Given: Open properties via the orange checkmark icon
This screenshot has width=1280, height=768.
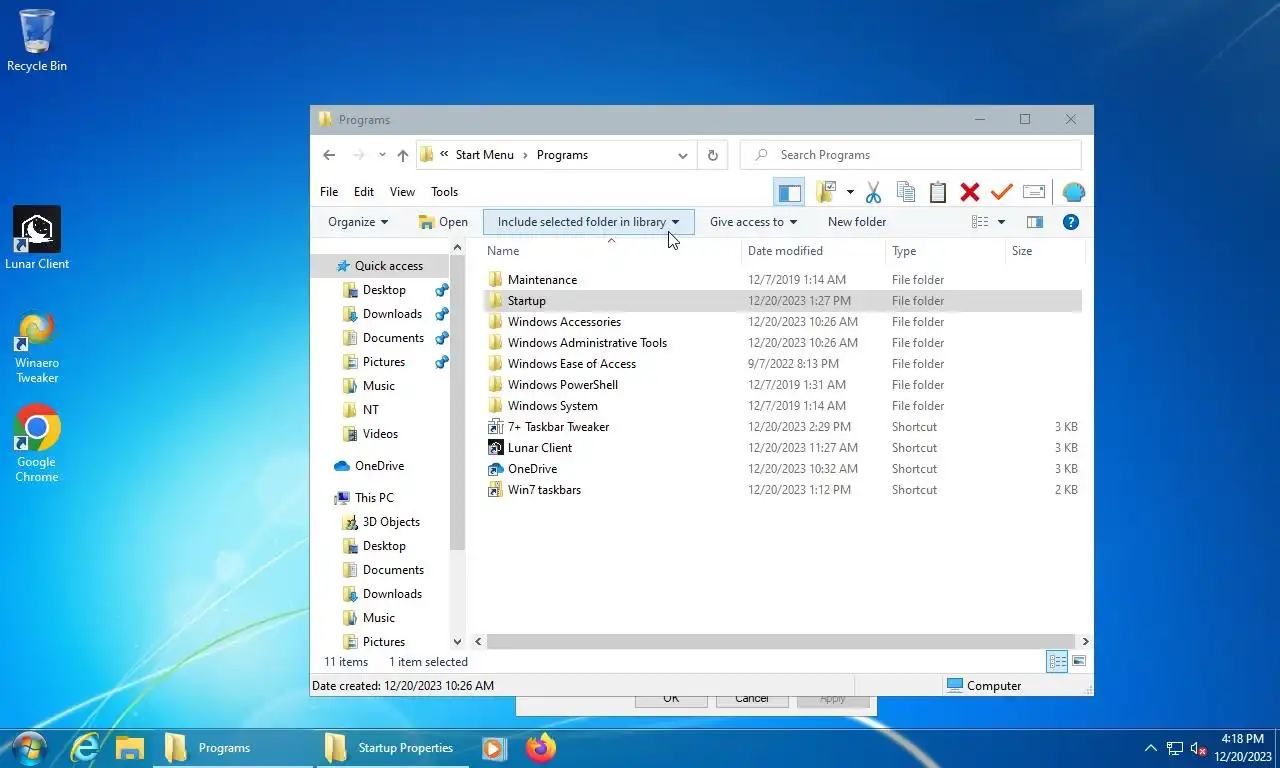Looking at the screenshot, I should pos(1001,192).
